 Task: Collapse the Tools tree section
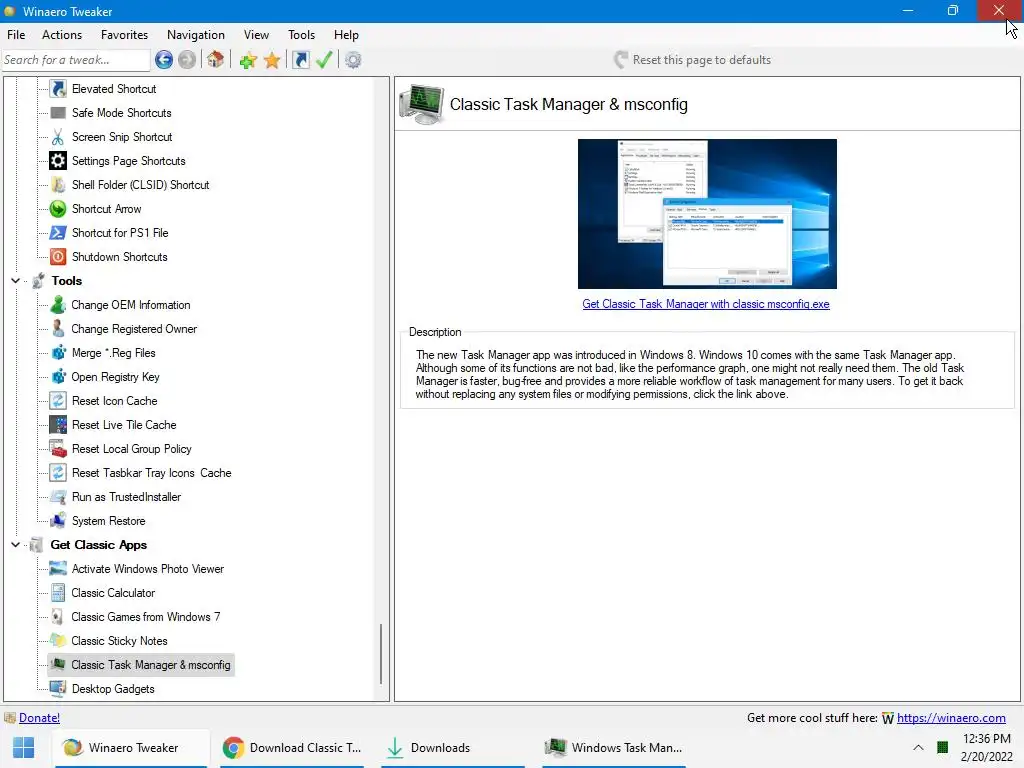pos(15,281)
